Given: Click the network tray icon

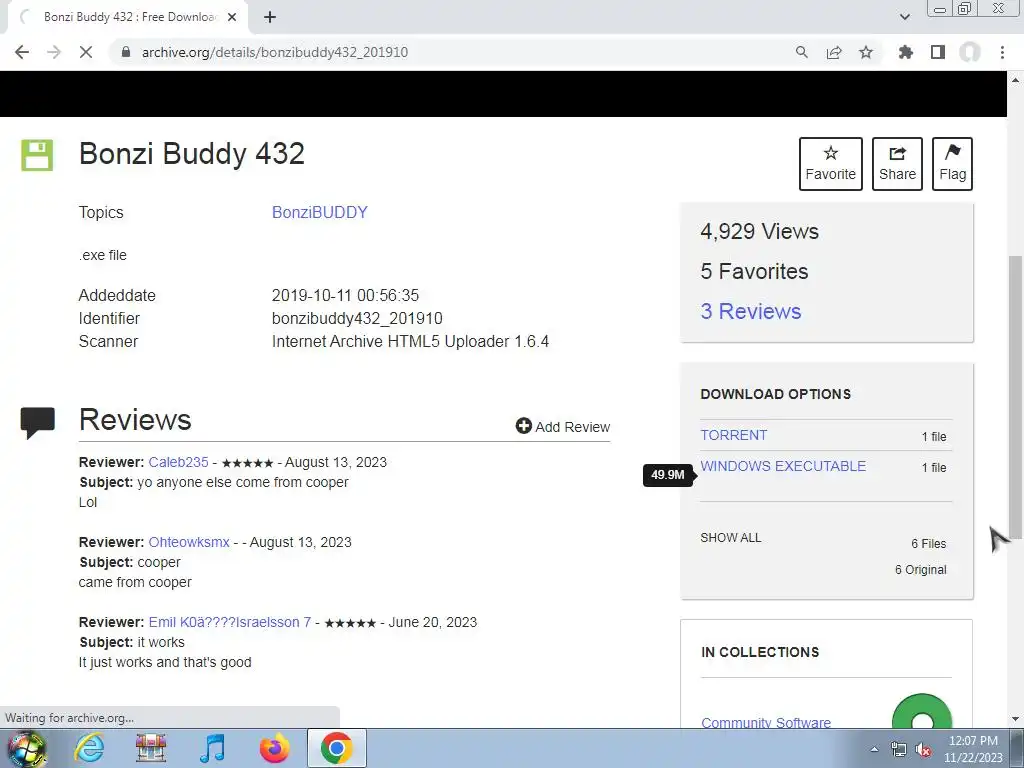Looking at the screenshot, I should (899, 750).
